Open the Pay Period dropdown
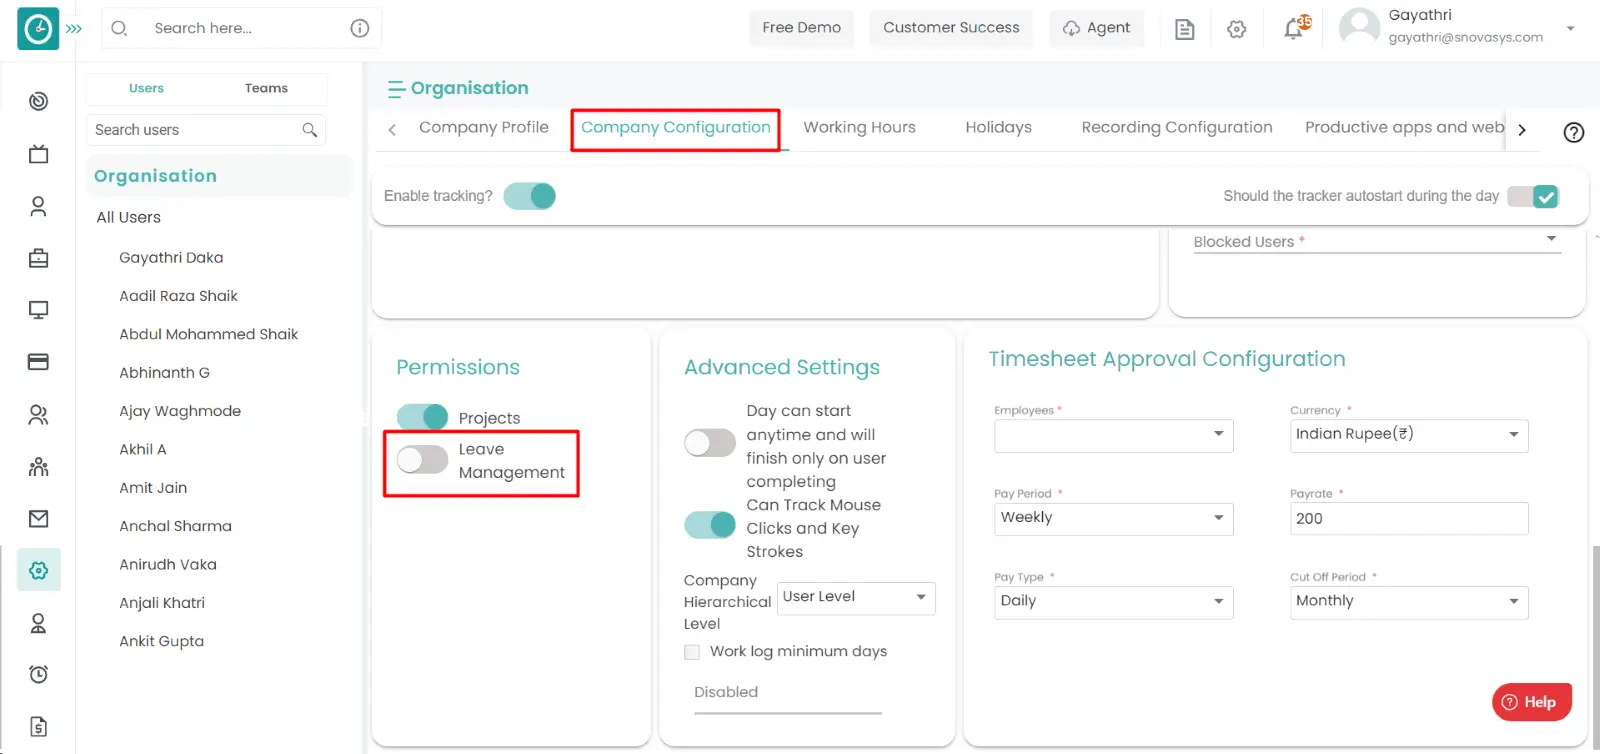The width and height of the screenshot is (1600, 754). coord(1113,518)
